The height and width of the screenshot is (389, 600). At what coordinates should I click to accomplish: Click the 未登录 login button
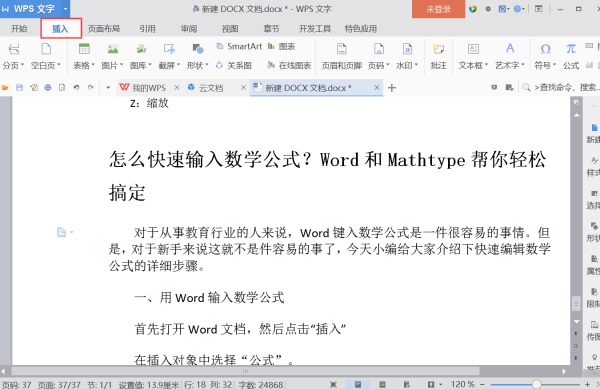coord(439,9)
